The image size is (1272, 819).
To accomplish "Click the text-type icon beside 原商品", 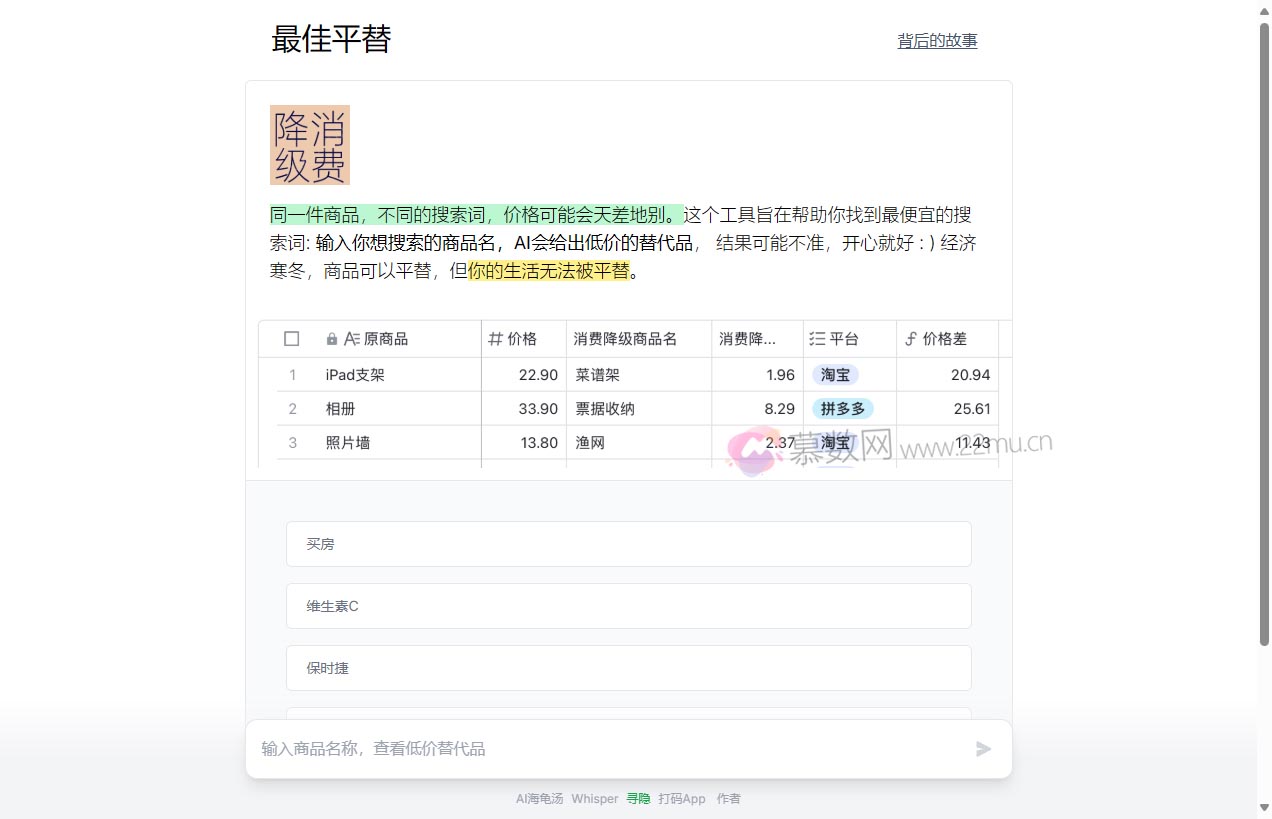I will click(x=352, y=339).
